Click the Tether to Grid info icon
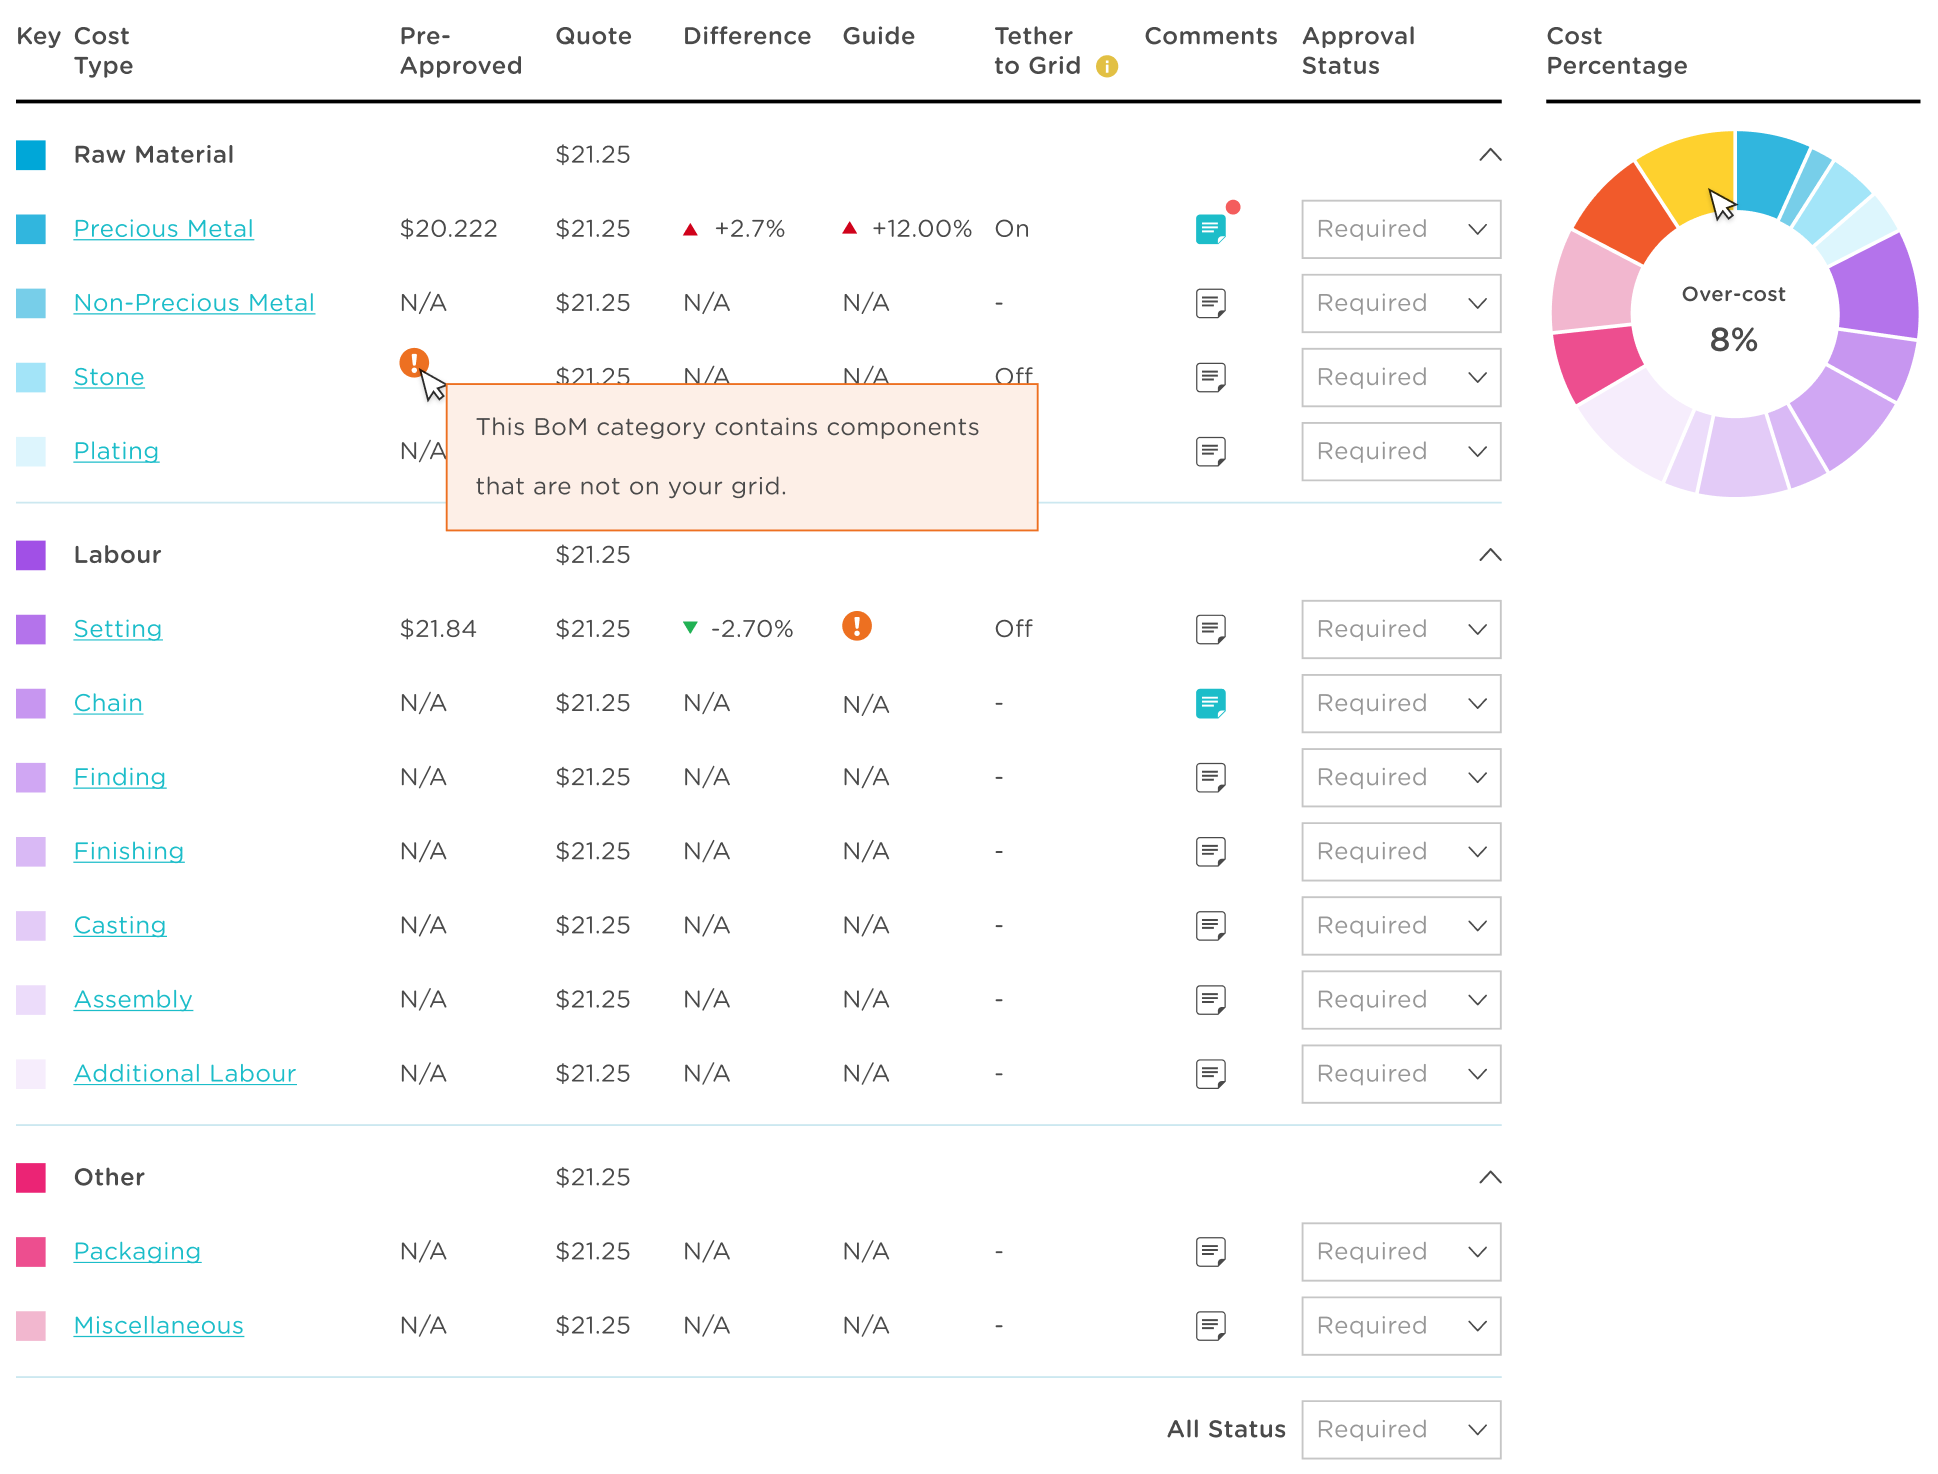Screen dimensions: 1938x1474 1106,67
